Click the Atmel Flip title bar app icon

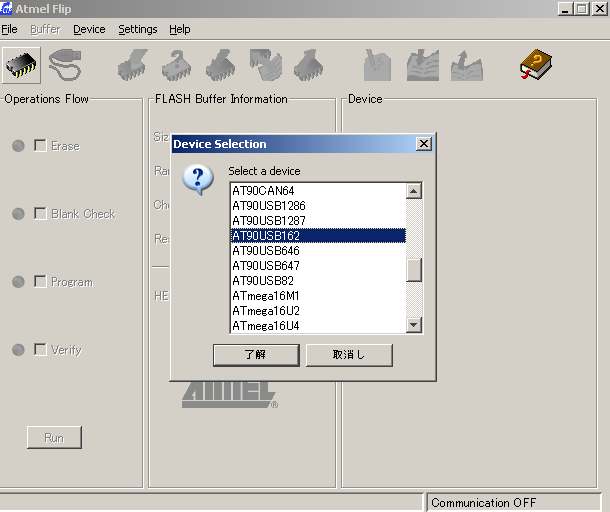6,9
